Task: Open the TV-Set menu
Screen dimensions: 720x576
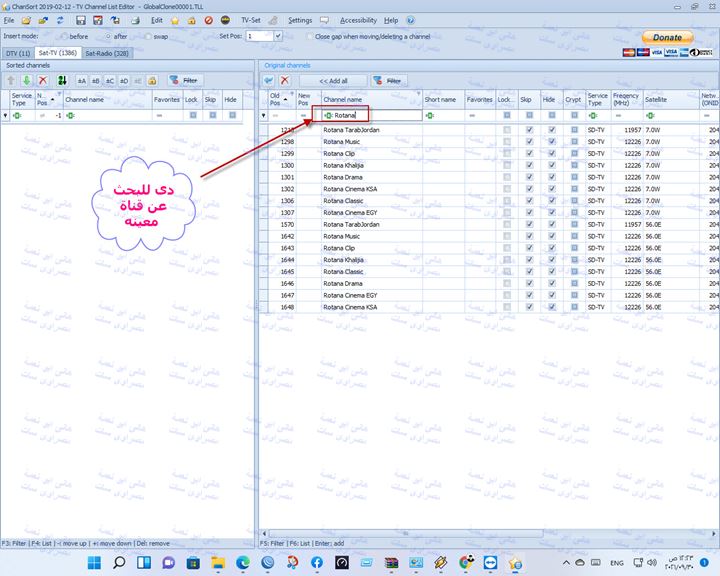Action: [x=251, y=20]
